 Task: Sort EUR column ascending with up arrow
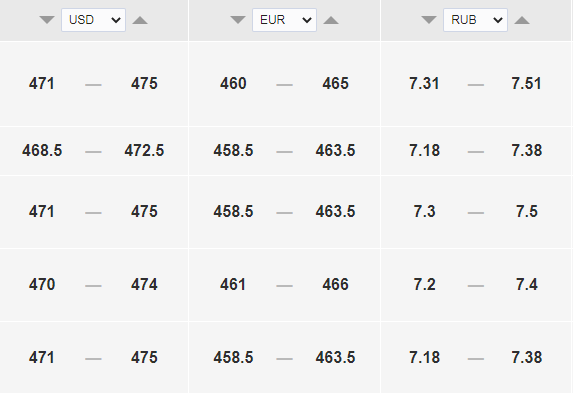(331, 20)
